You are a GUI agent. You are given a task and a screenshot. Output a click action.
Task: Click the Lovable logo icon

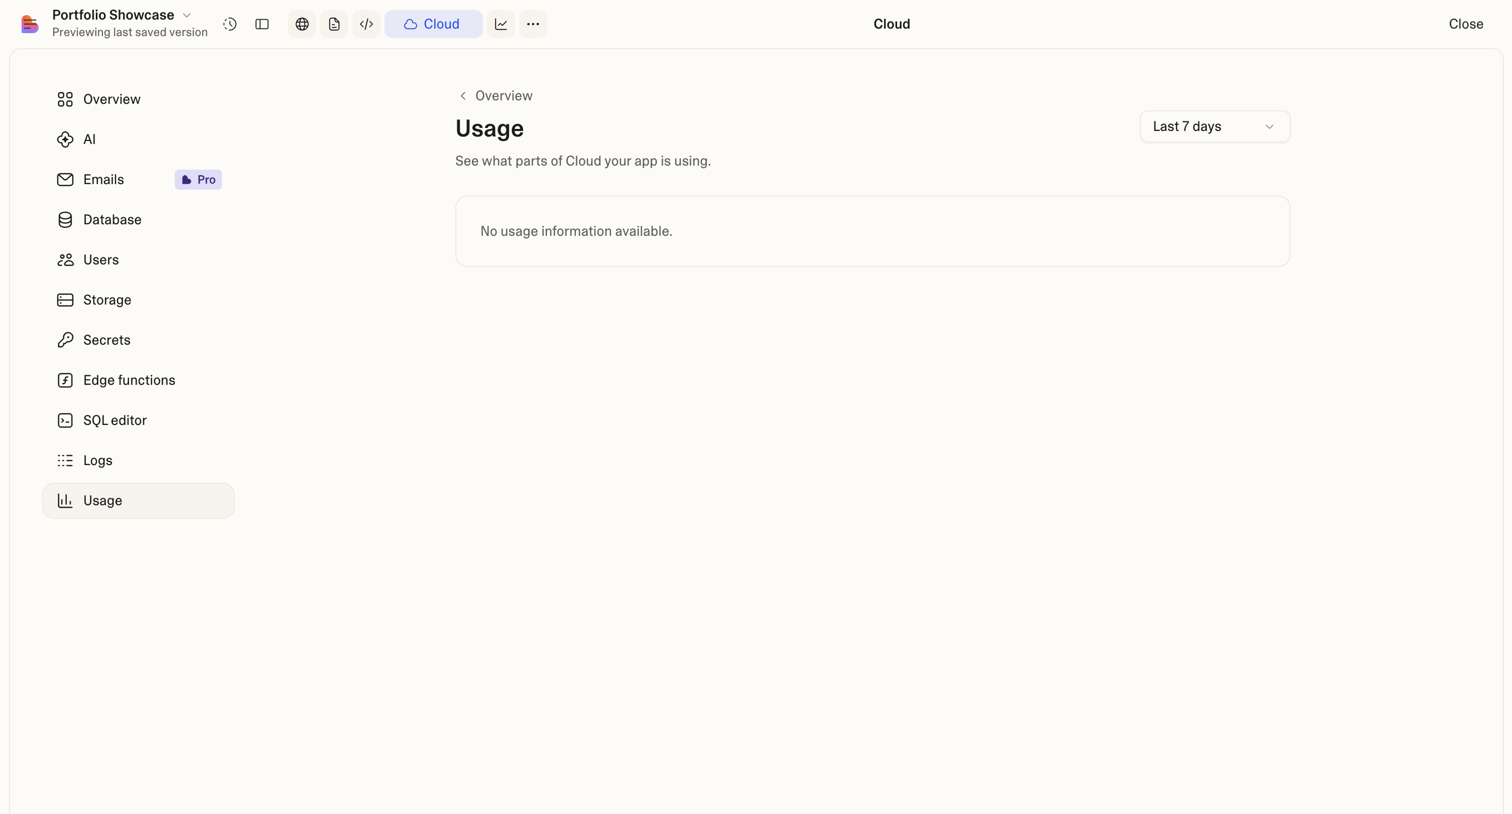[x=30, y=24]
